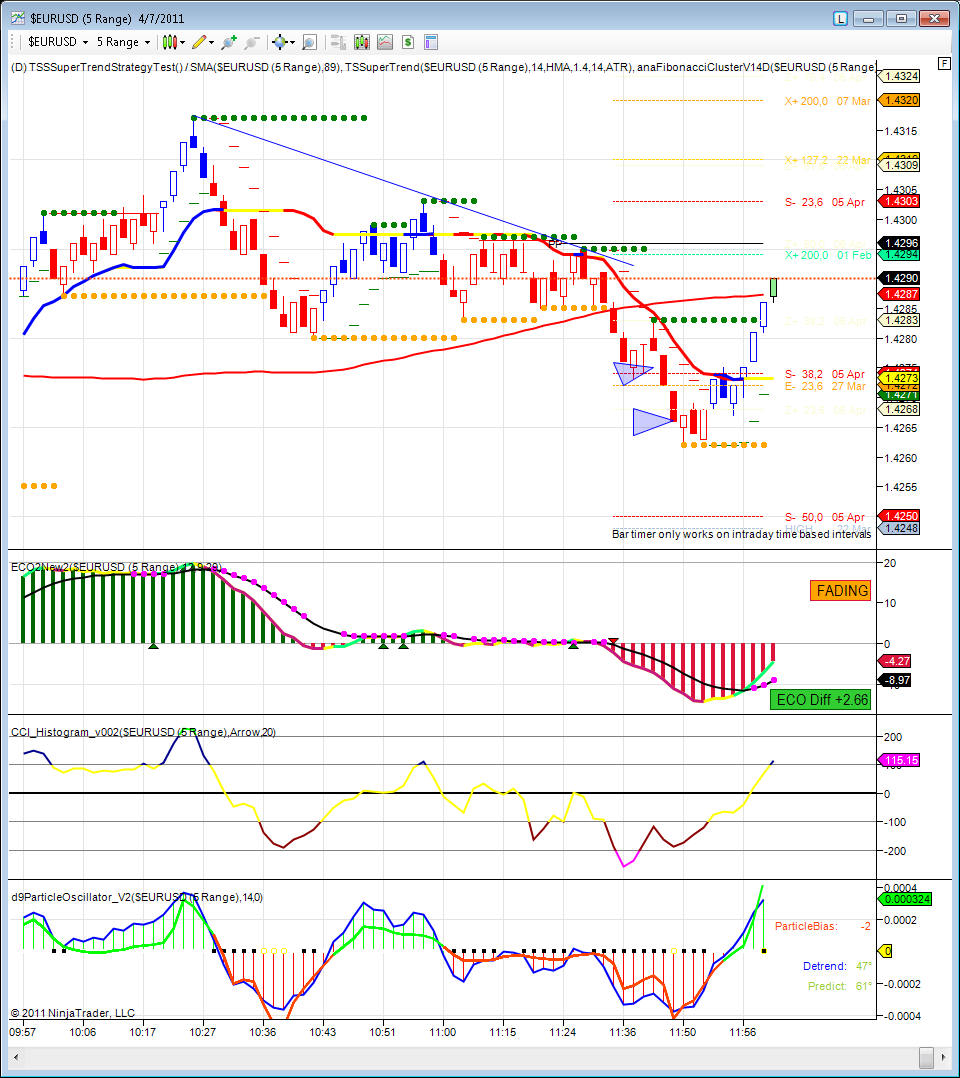Click the 'S- 23,6 05 Apr' Fibonacci label
This screenshot has width=960, height=1078.
click(825, 202)
